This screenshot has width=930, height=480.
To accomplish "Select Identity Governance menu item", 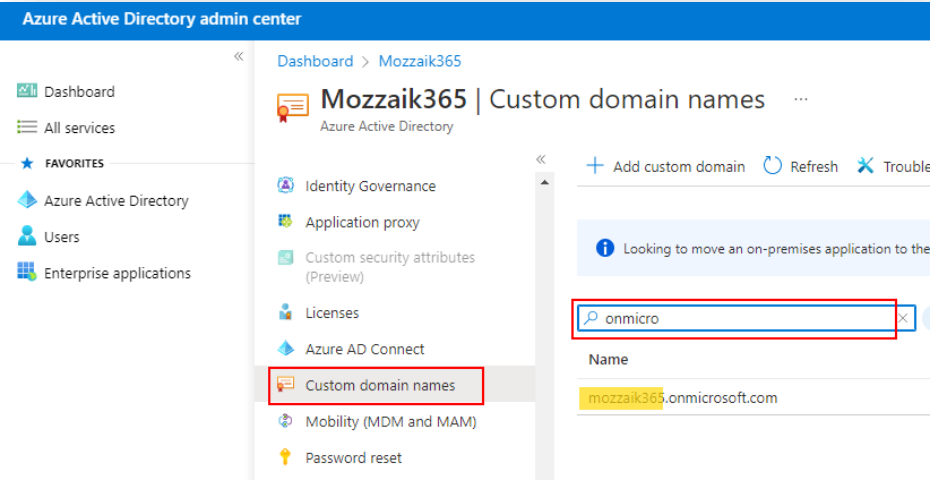I will (371, 186).
